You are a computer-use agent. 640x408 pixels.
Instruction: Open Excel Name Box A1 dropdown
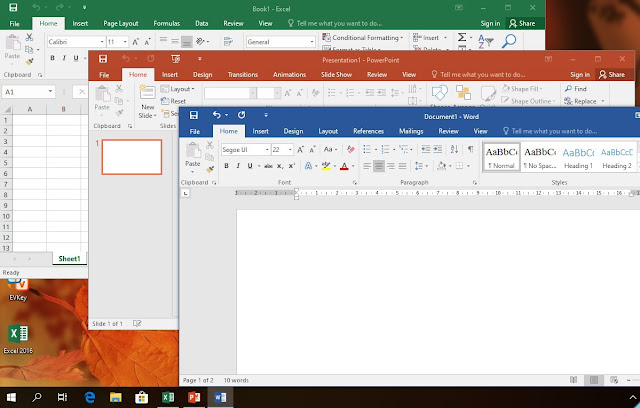coord(50,91)
